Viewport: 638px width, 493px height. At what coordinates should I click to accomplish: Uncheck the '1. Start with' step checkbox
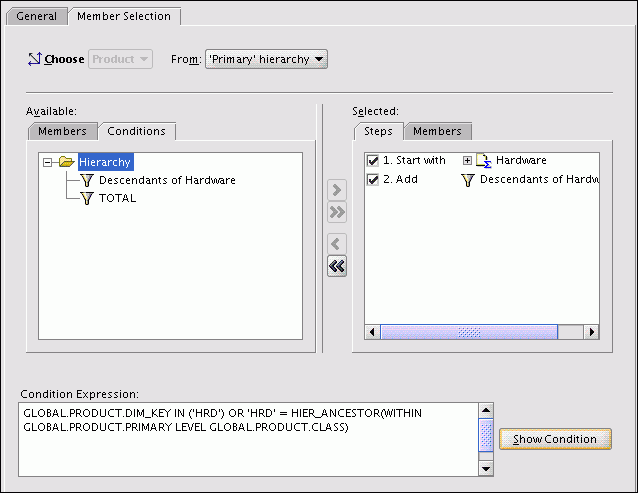372,160
